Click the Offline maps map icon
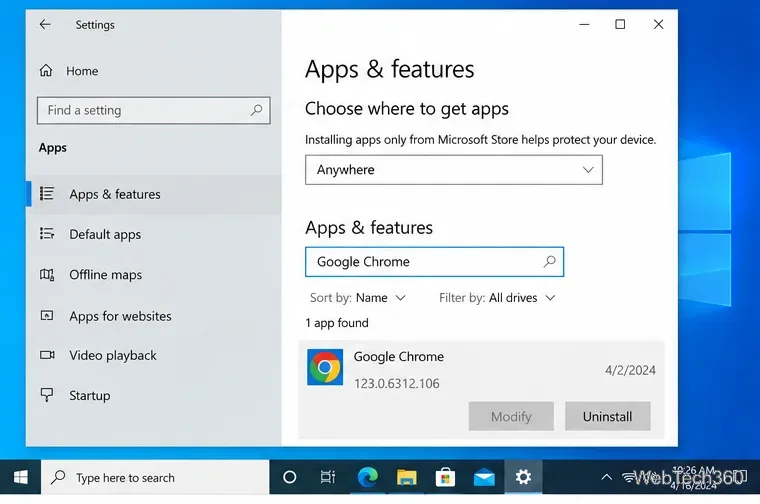This screenshot has height=504, width=760. (x=47, y=274)
